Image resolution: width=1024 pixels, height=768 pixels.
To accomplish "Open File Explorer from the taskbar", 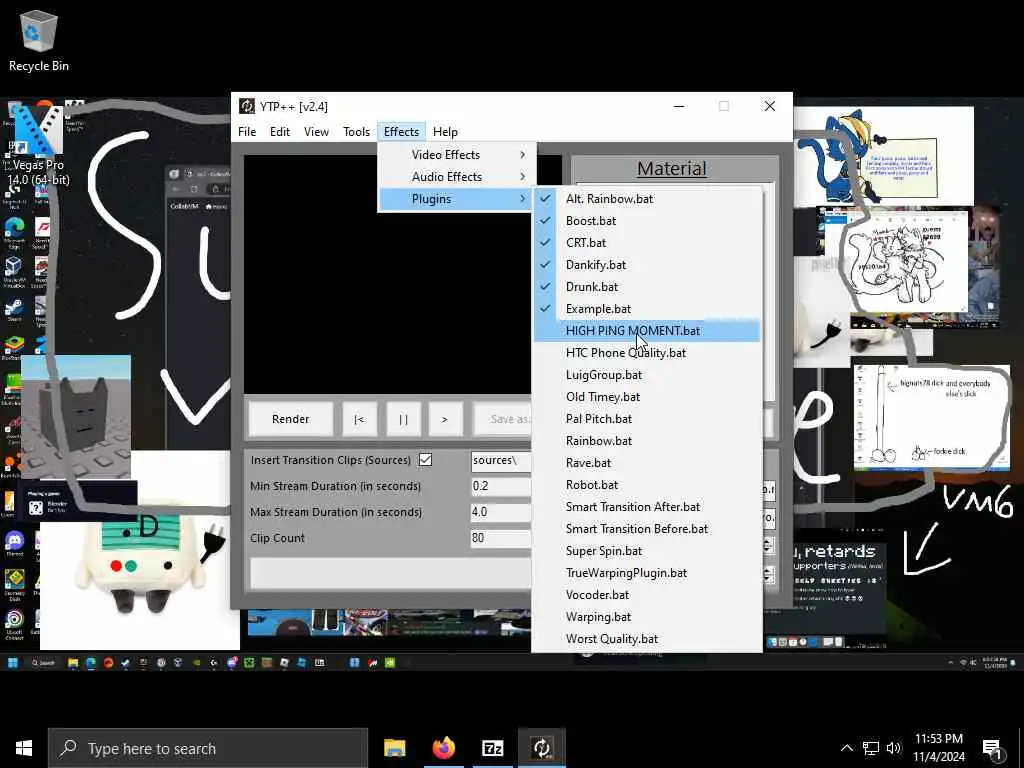I will [x=394, y=748].
